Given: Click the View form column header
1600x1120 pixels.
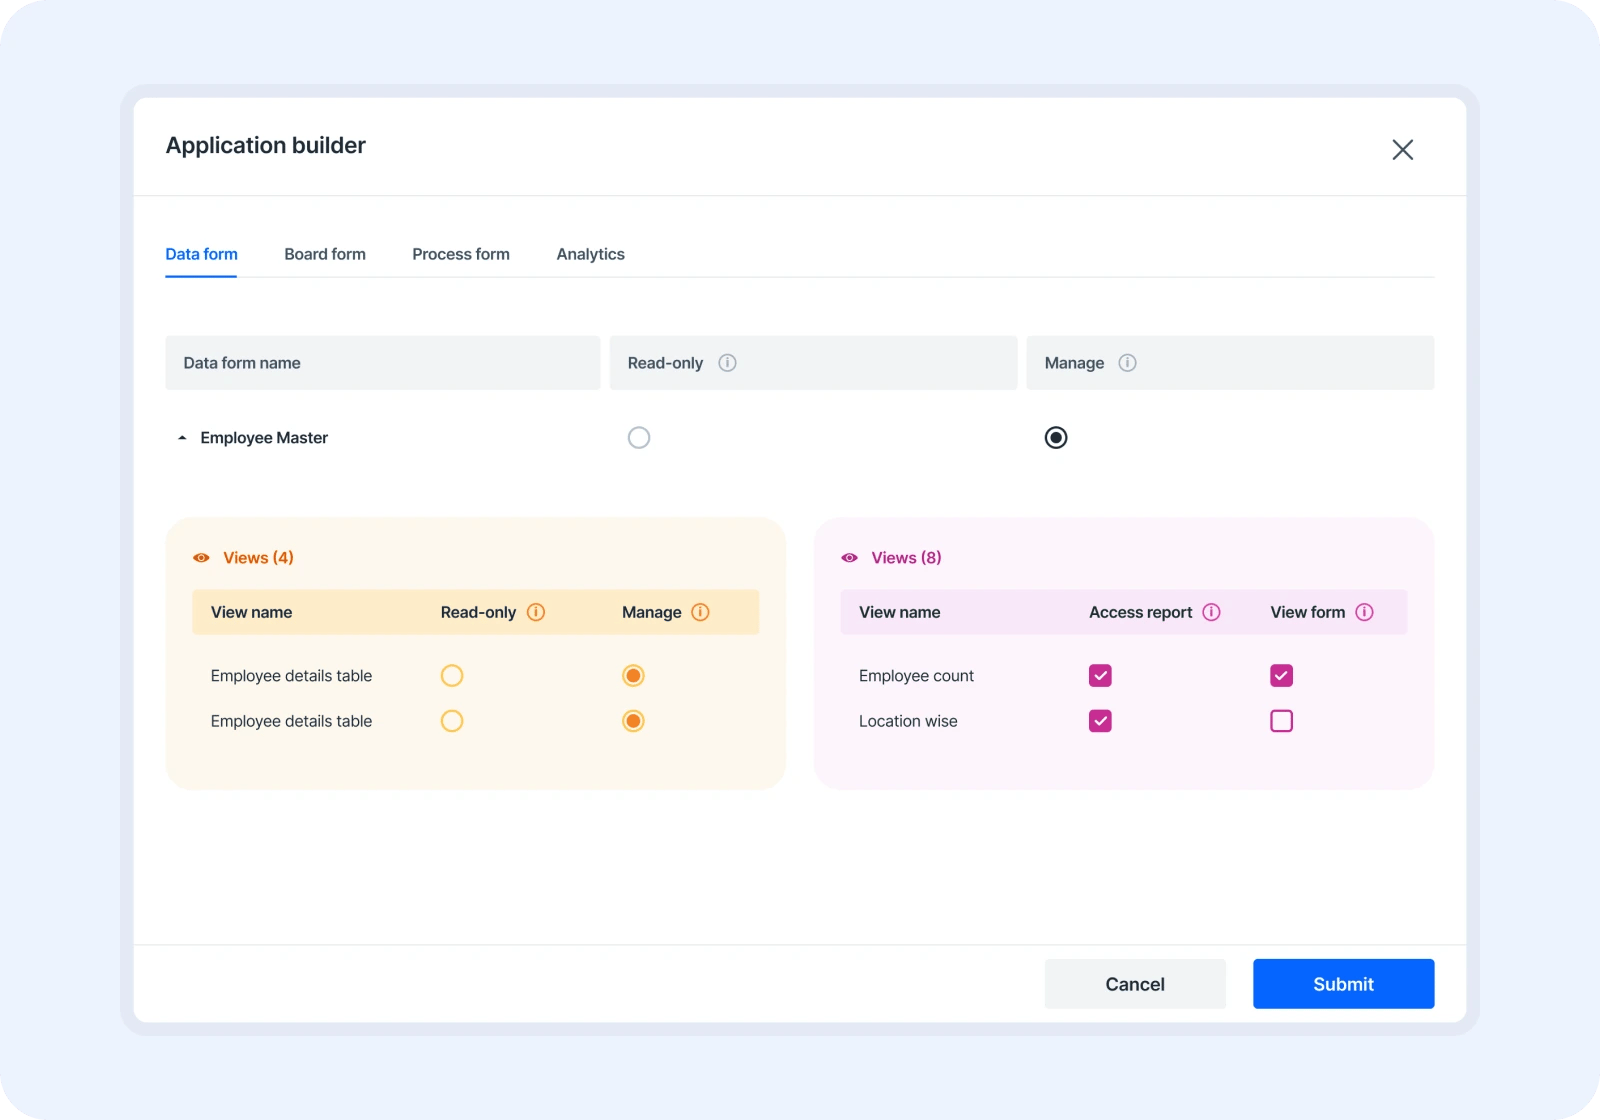Looking at the screenshot, I should tap(1307, 612).
